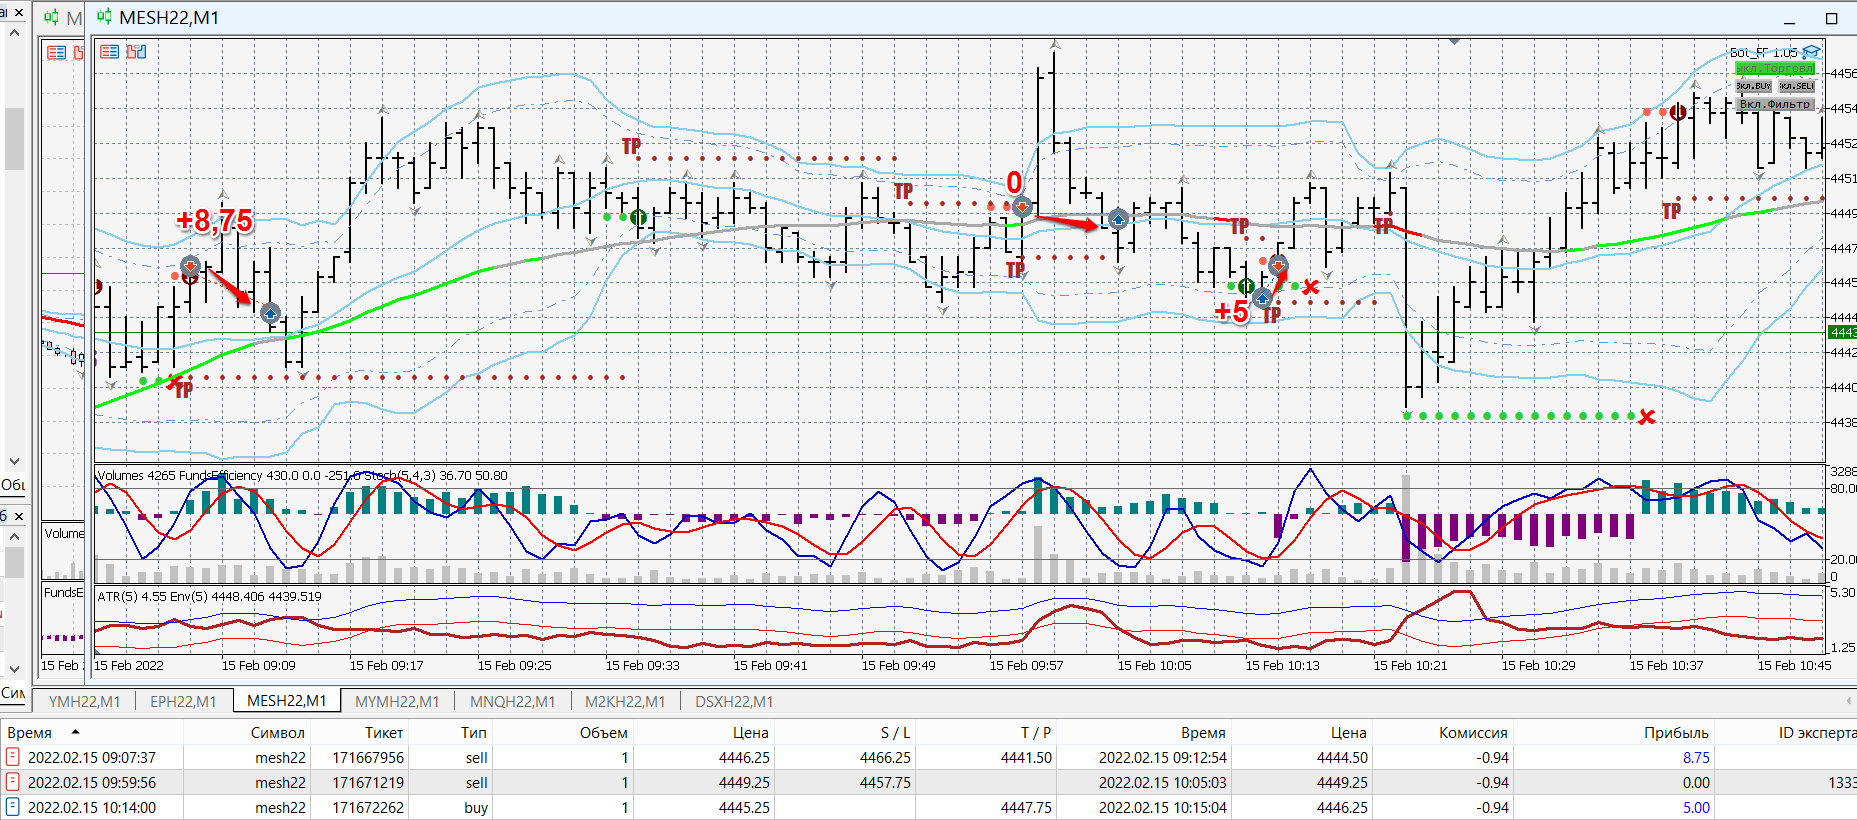Click the sort arrow next to Время header
The height and width of the screenshot is (820, 1857).
pyautogui.click(x=75, y=733)
